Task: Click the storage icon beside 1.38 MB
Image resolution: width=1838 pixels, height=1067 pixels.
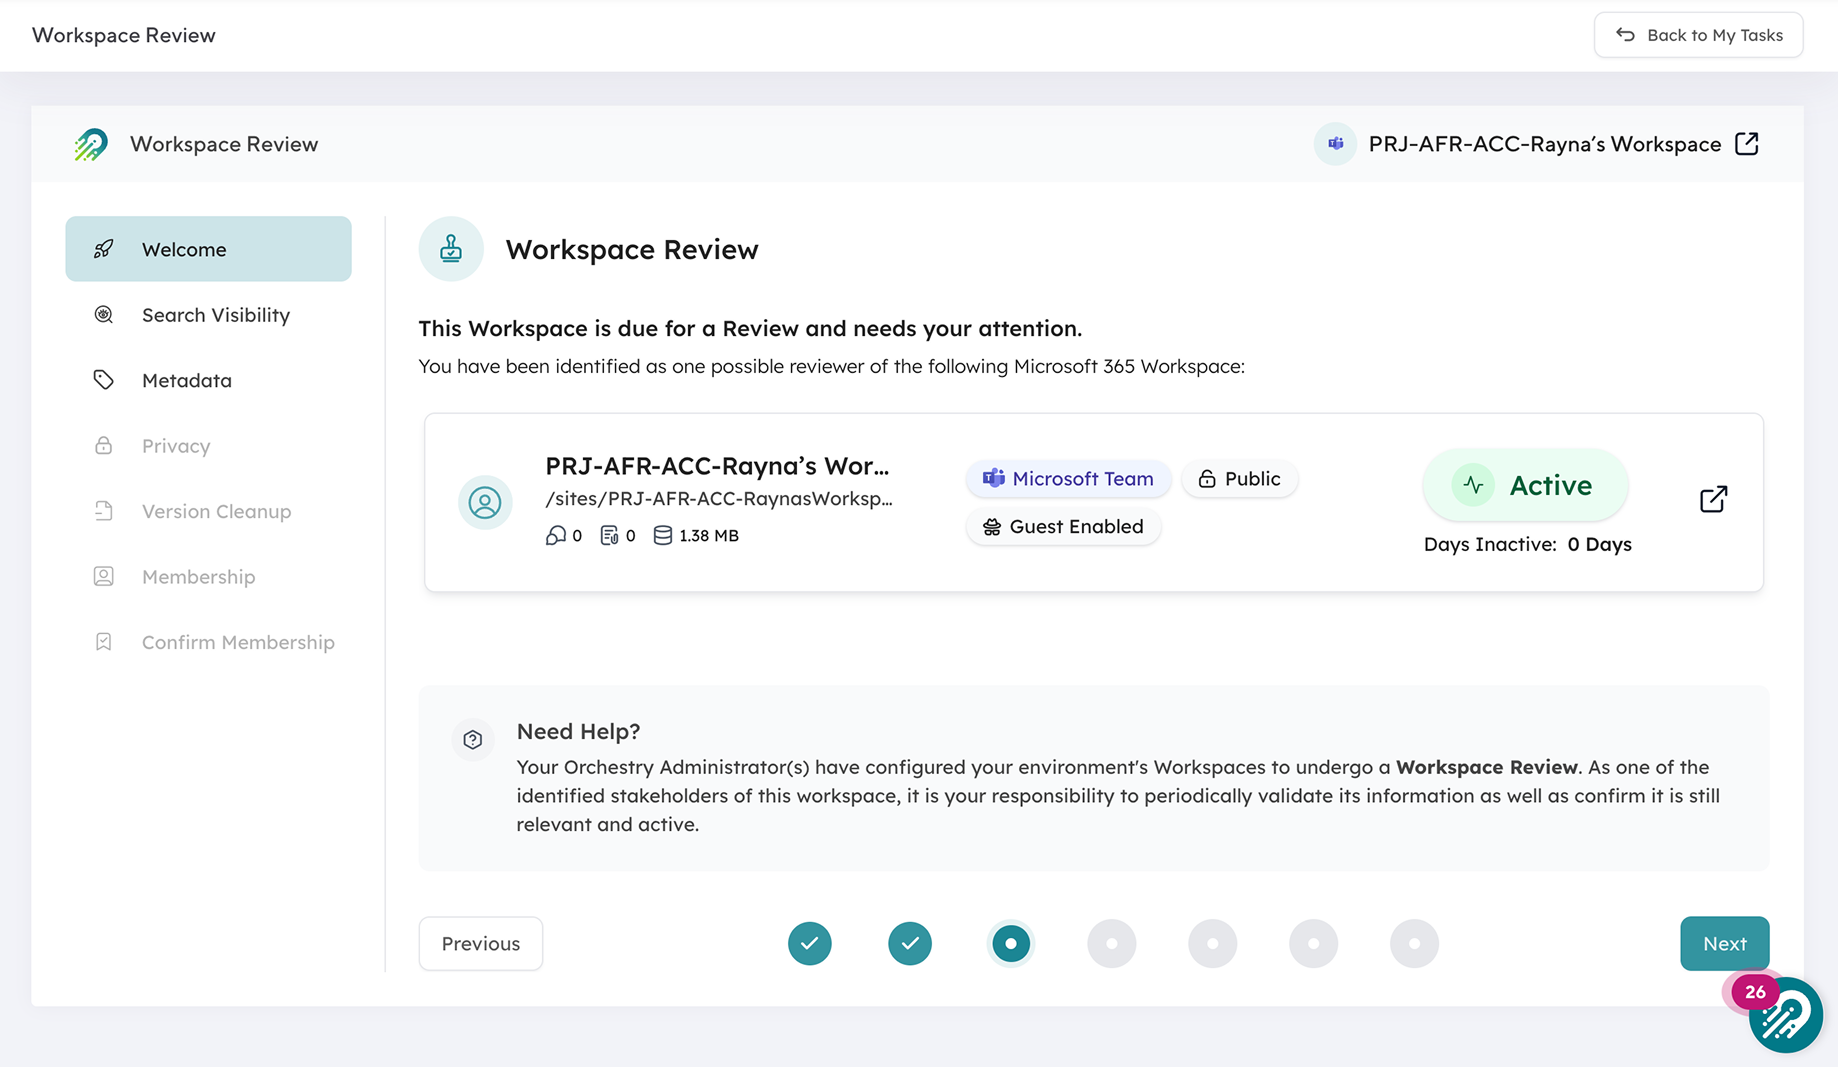Action: pyautogui.click(x=662, y=536)
